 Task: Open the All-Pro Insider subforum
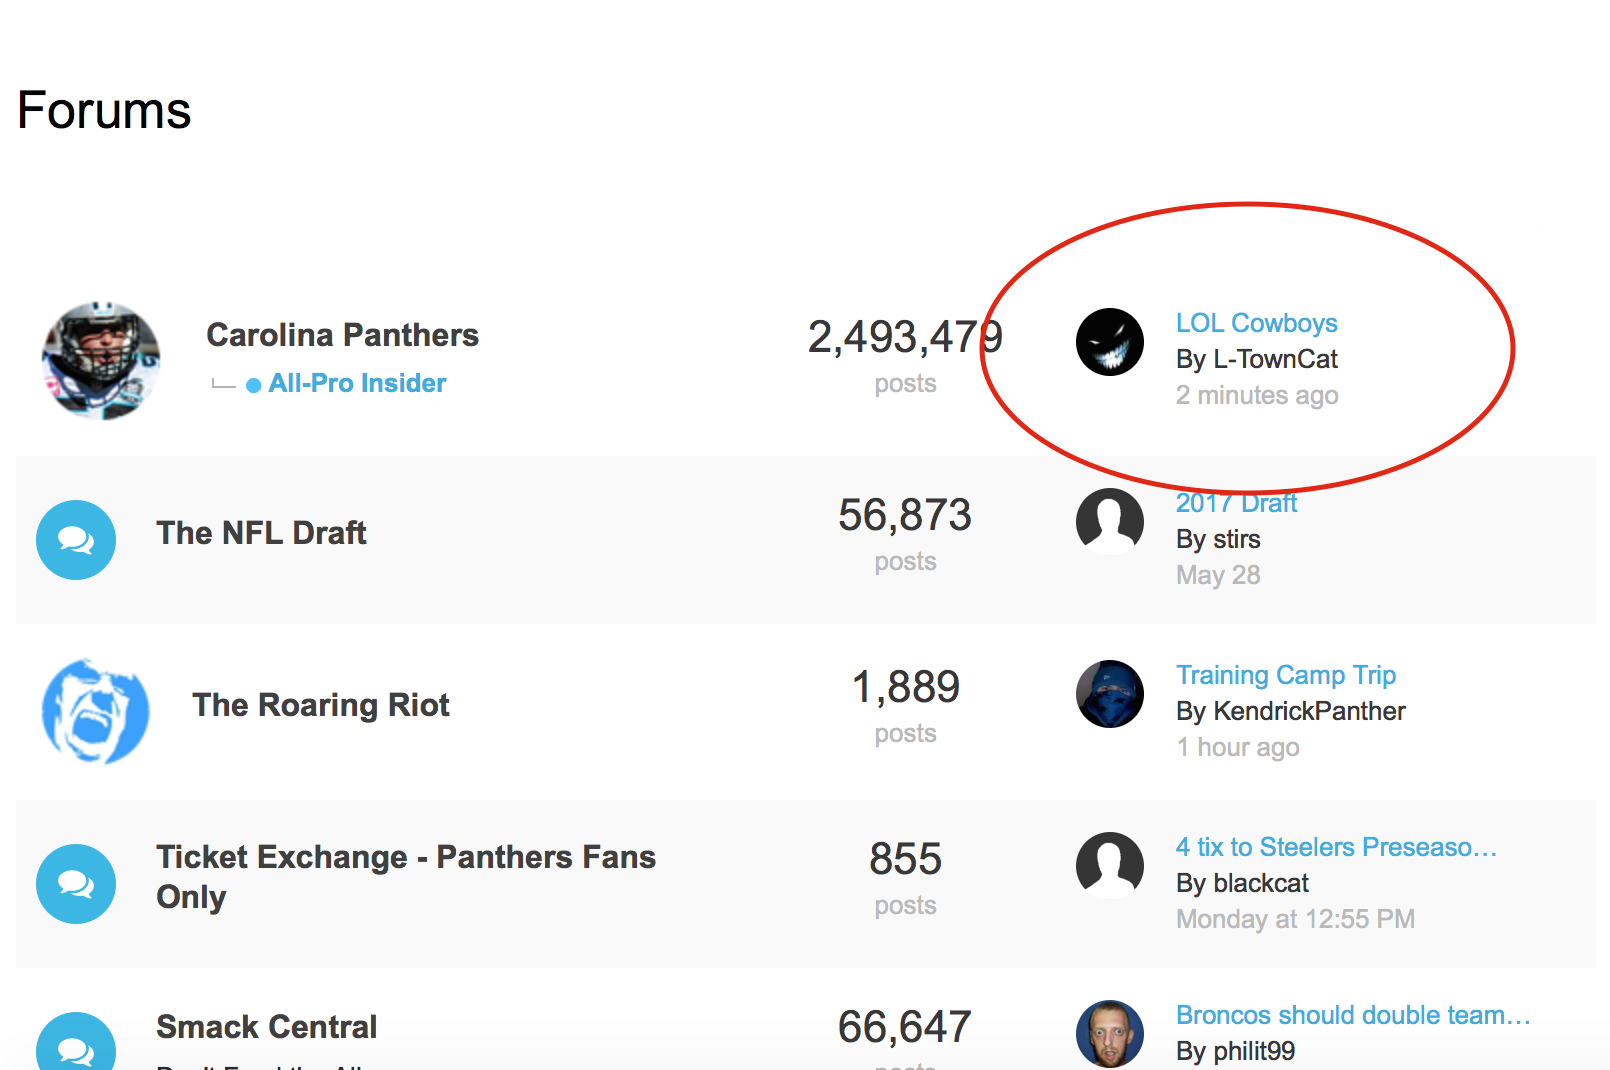pyautogui.click(x=357, y=383)
